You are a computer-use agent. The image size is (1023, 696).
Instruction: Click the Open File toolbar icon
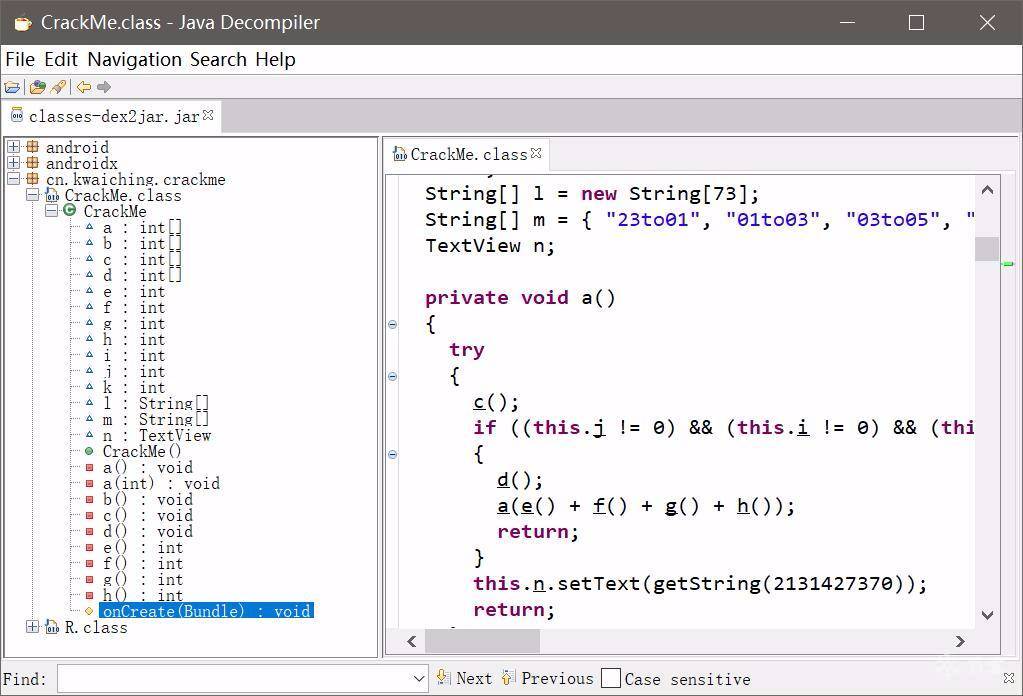(12, 87)
